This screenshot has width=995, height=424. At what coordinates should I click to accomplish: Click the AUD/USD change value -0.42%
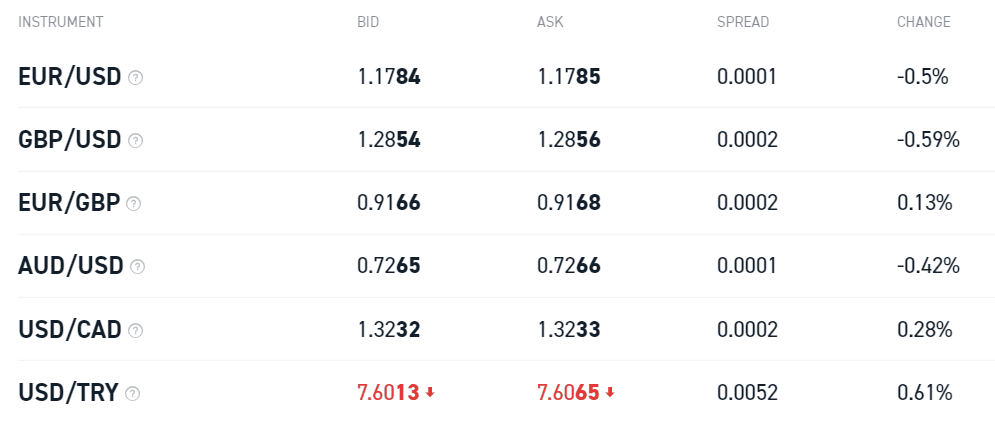coord(928,267)
